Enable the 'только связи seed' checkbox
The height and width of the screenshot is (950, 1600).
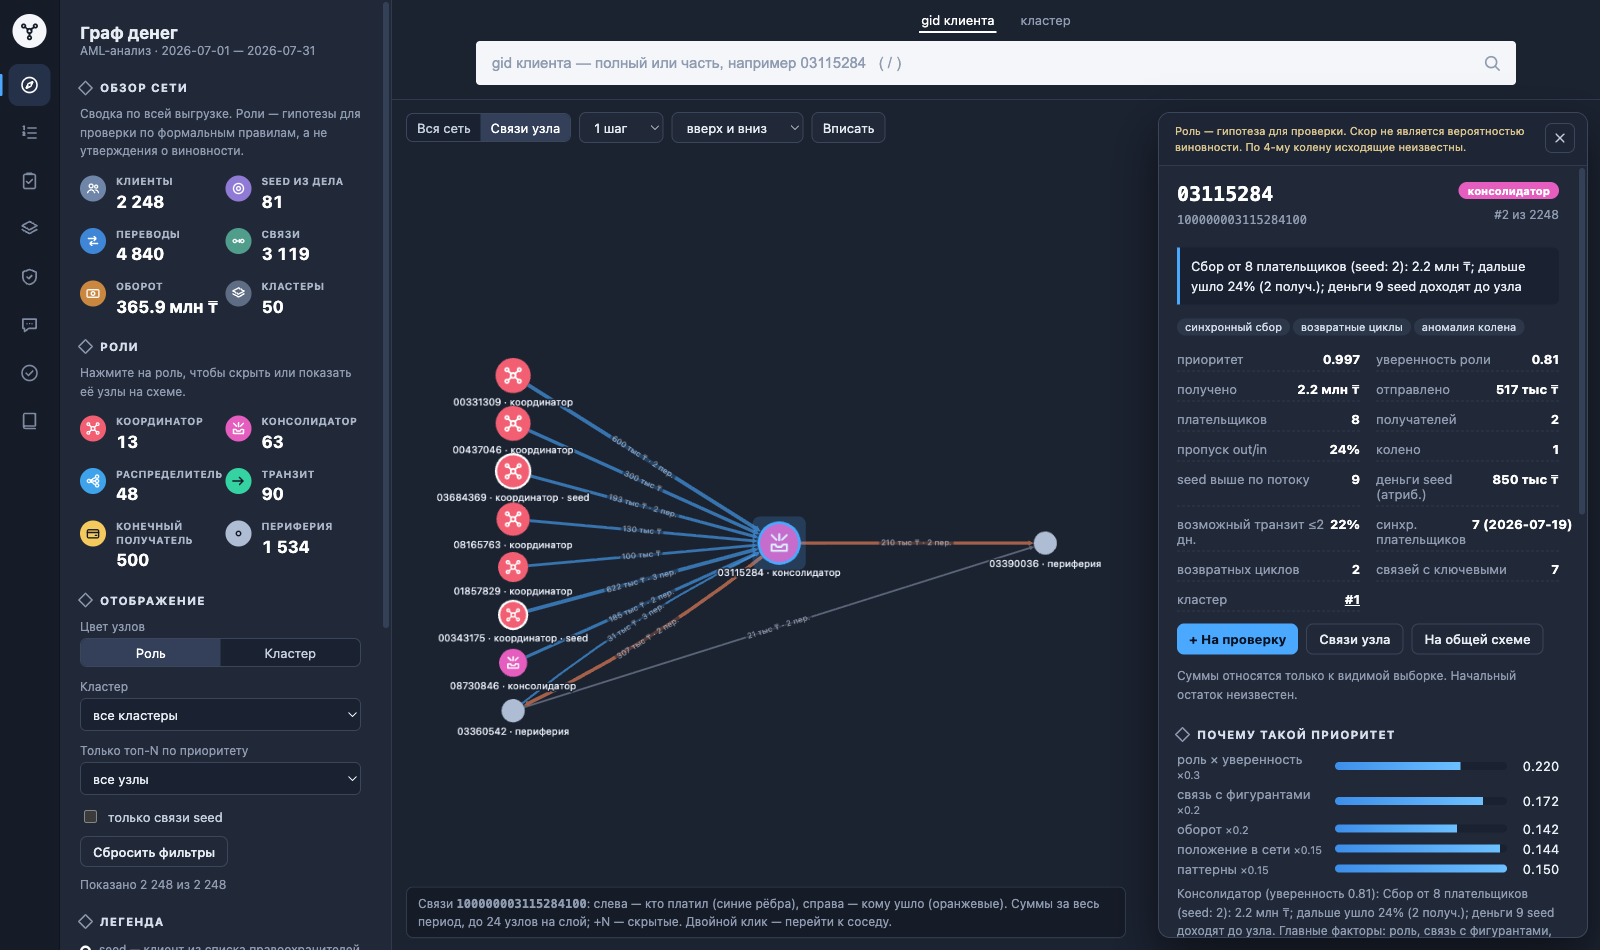(91, 817)
